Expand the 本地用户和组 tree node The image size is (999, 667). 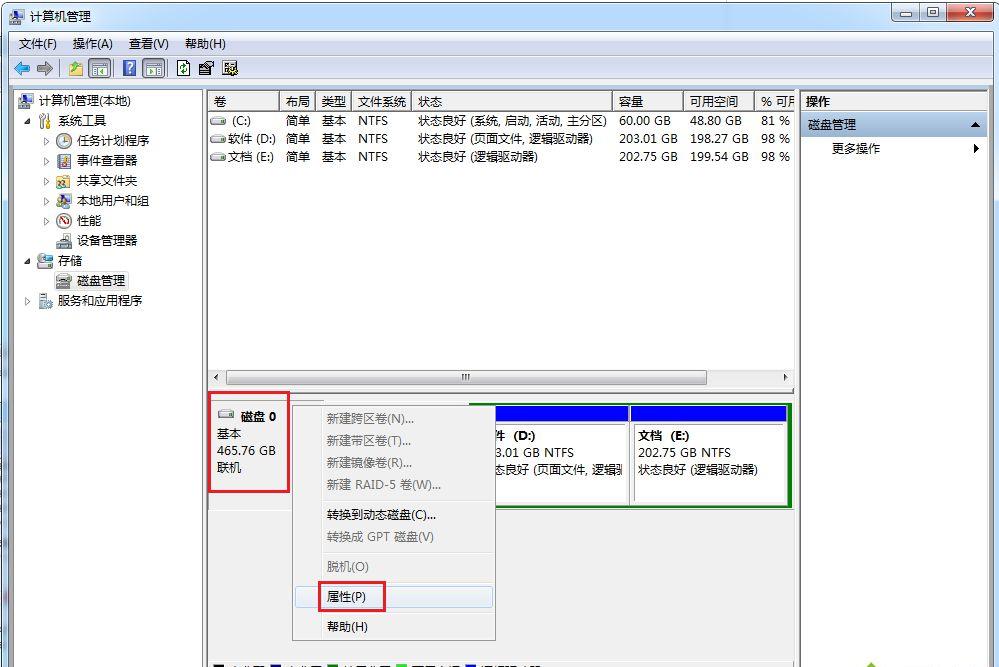47,201
